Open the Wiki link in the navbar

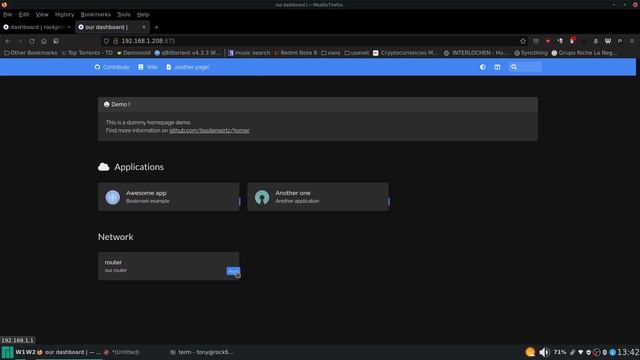(148, 67)
